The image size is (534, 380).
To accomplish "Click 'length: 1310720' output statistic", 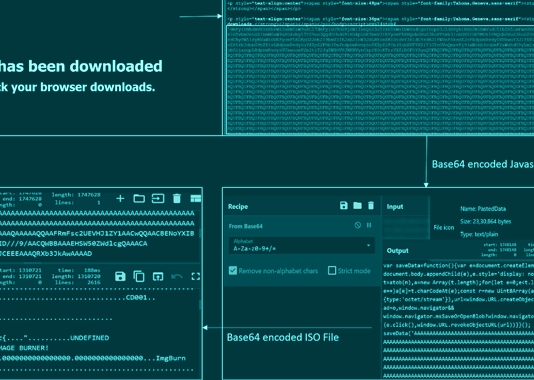I will [76, 276].
